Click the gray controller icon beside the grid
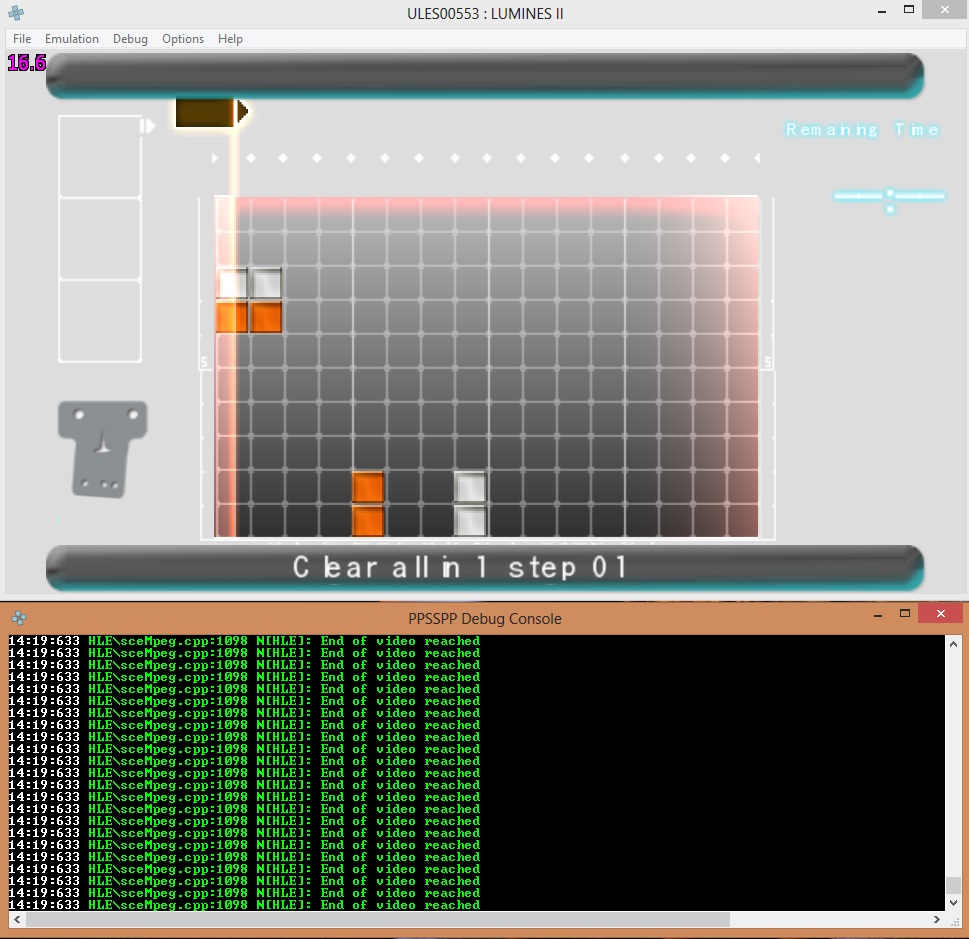Viewport: 969px width, 939px height. pos(103,448)
